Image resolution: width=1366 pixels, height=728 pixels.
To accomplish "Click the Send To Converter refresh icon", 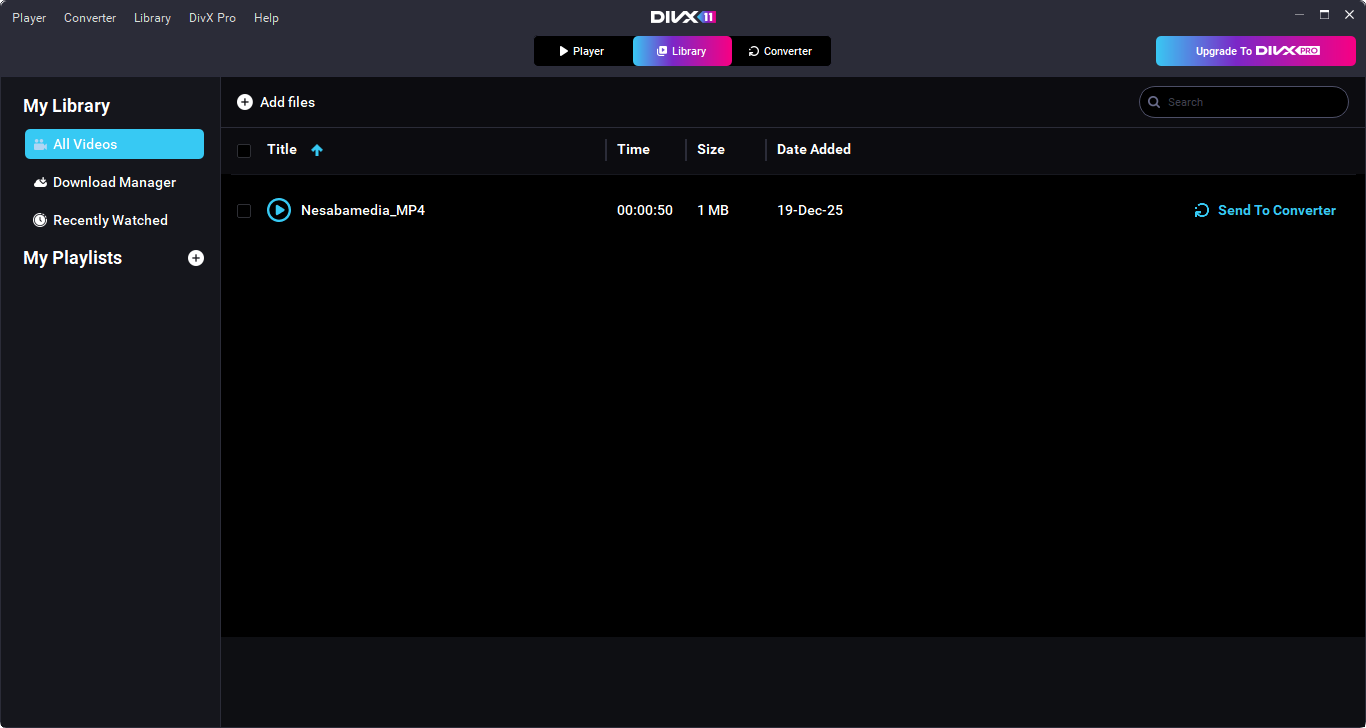I will 1202,210.
